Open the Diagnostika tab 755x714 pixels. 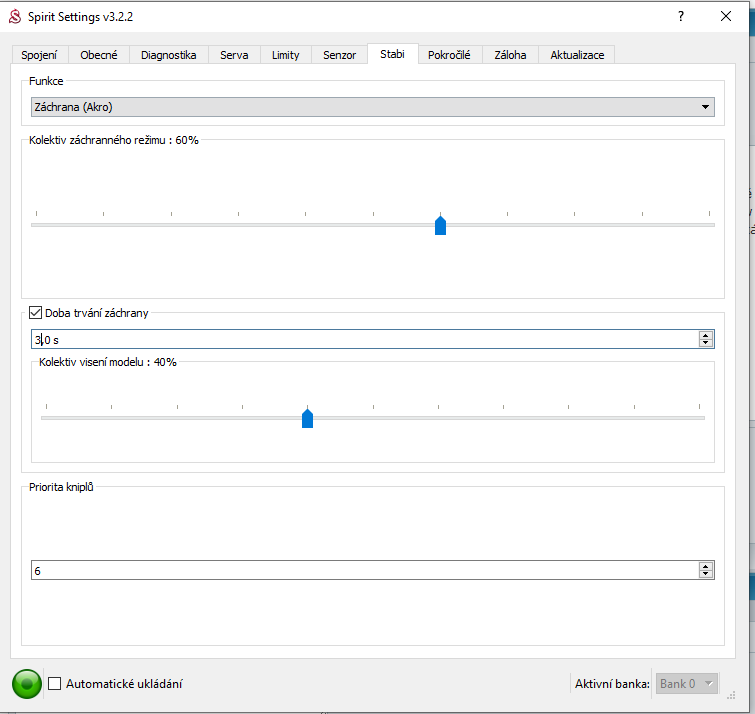point(168,55)
